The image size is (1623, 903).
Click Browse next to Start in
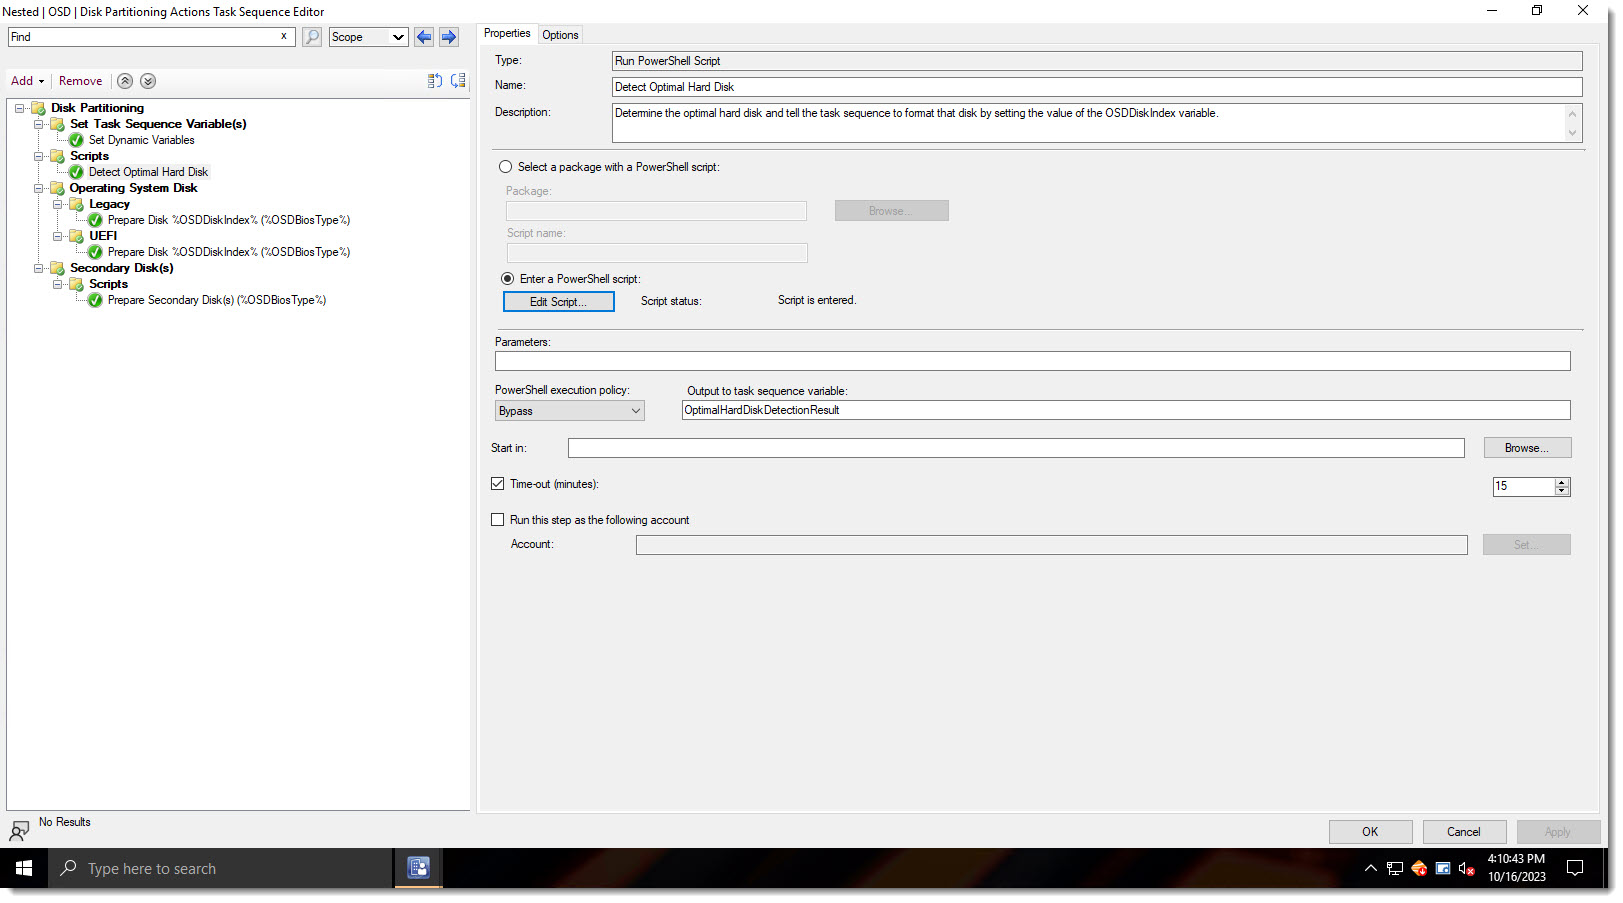coord(1527,448)
